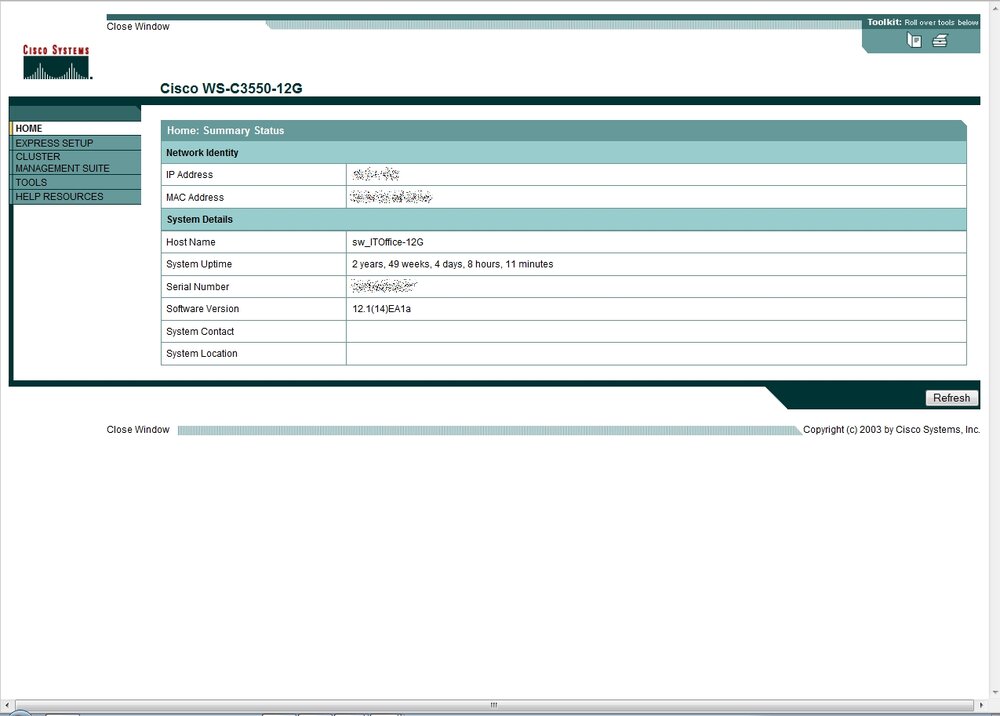
Task: Click the 'Serial Number' label
Action: pyautogui.click(x=197, y=287)
